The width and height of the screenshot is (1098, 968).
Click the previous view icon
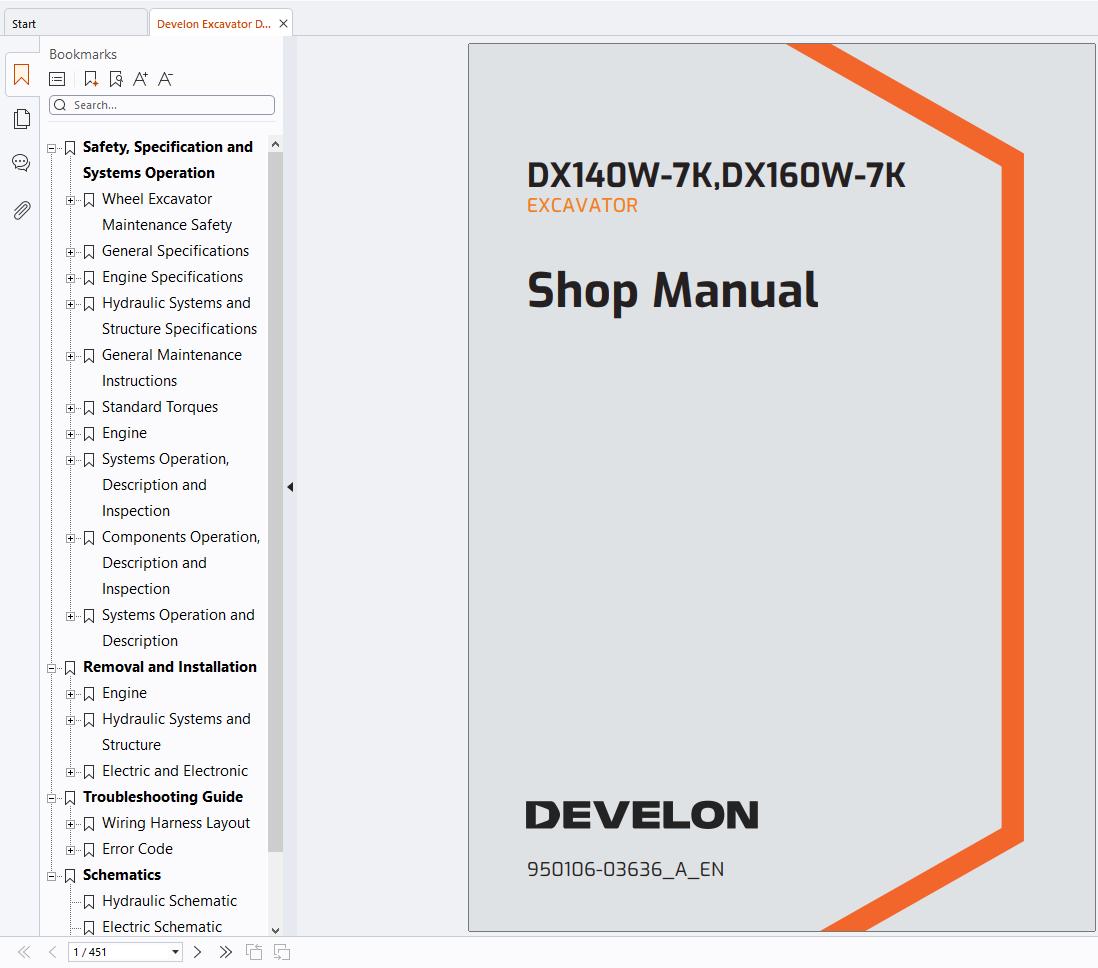[254, 952]
